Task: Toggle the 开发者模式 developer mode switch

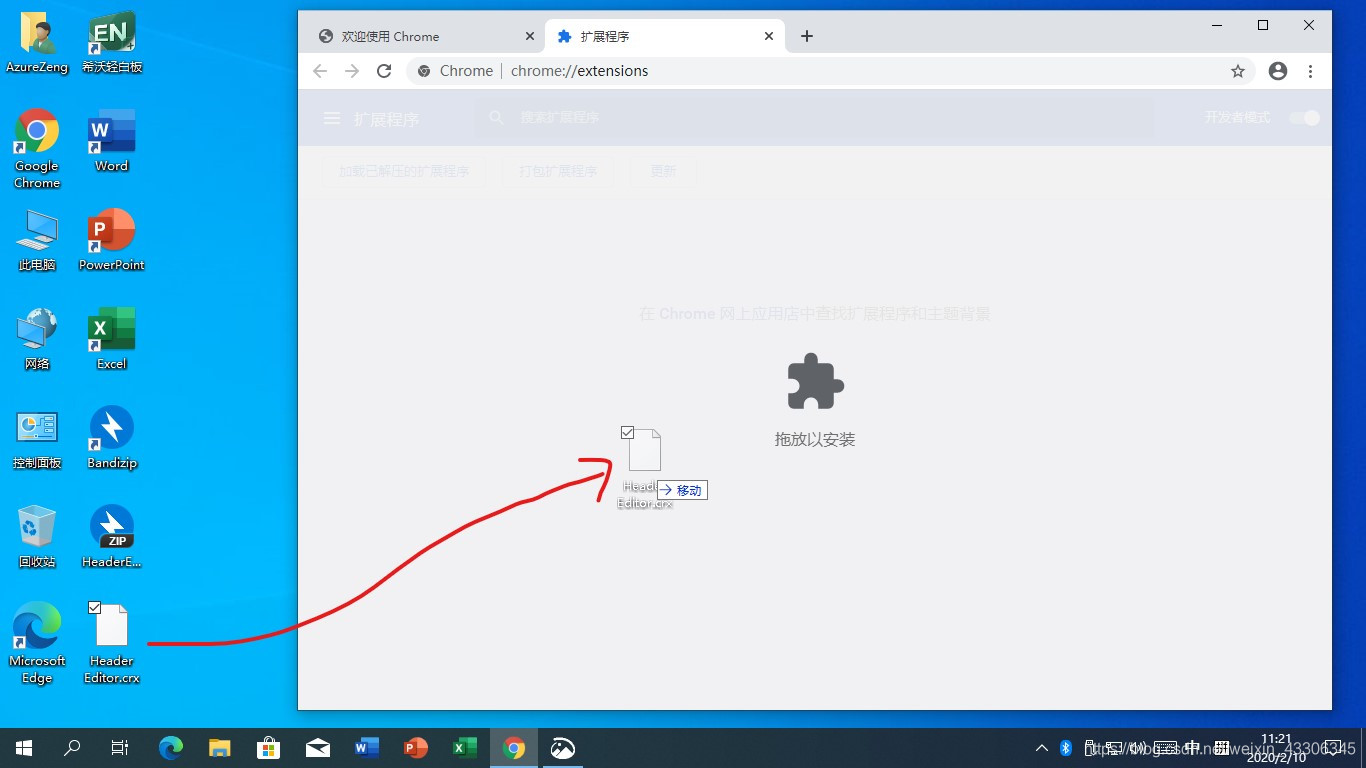Action: (1305, 118)
